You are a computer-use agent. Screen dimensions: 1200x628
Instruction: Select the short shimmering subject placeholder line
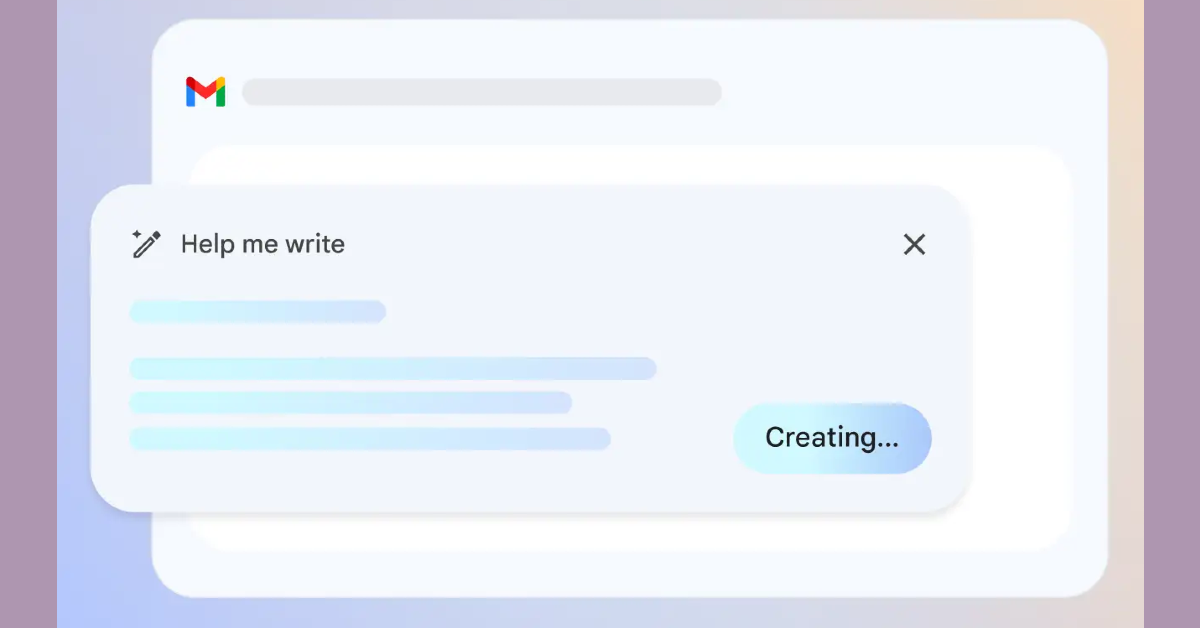click(x=257, y=311)
